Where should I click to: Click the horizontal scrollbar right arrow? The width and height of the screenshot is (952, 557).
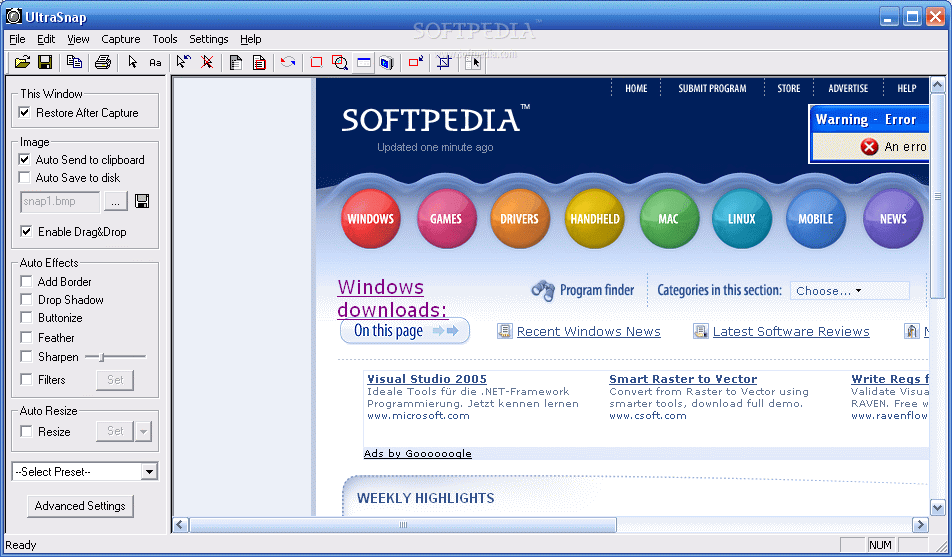click(920, 524)
